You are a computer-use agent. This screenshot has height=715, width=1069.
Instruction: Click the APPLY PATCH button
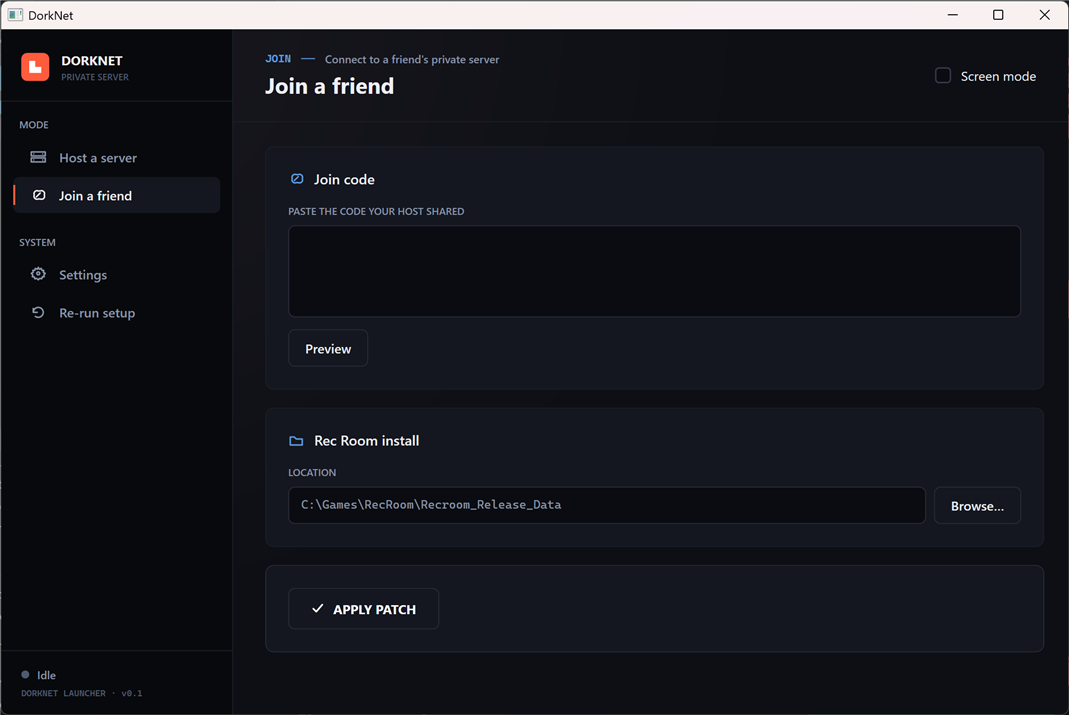click(363, 609)
